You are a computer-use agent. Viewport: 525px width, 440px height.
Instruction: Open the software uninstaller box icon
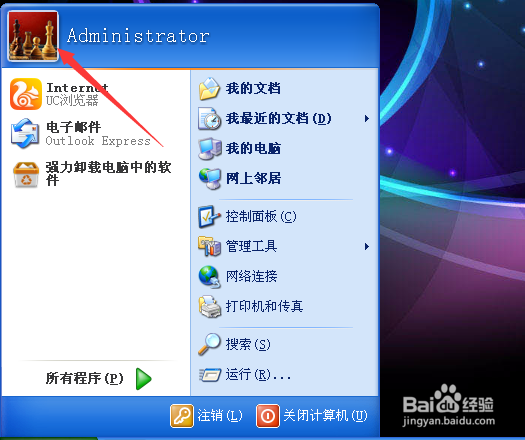point(26,174)
